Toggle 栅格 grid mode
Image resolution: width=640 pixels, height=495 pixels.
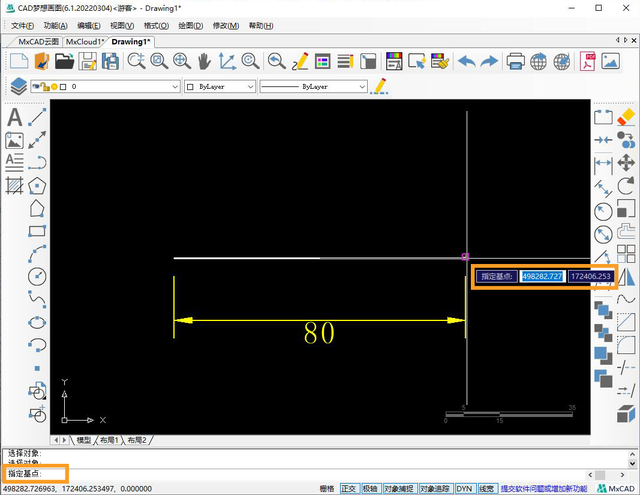(x=327, y=488)
